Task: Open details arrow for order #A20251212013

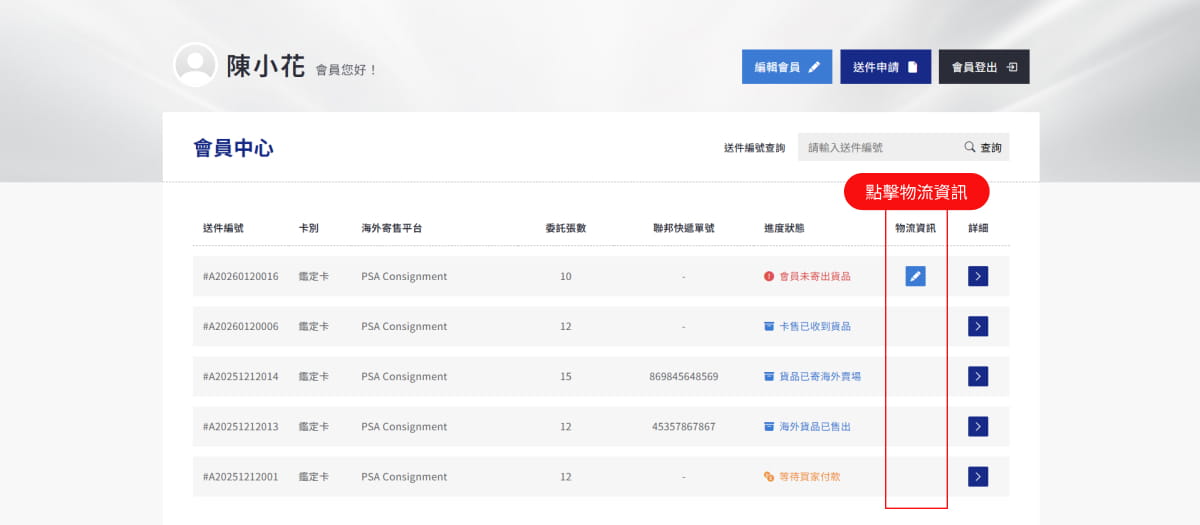Action: (978, 426)
